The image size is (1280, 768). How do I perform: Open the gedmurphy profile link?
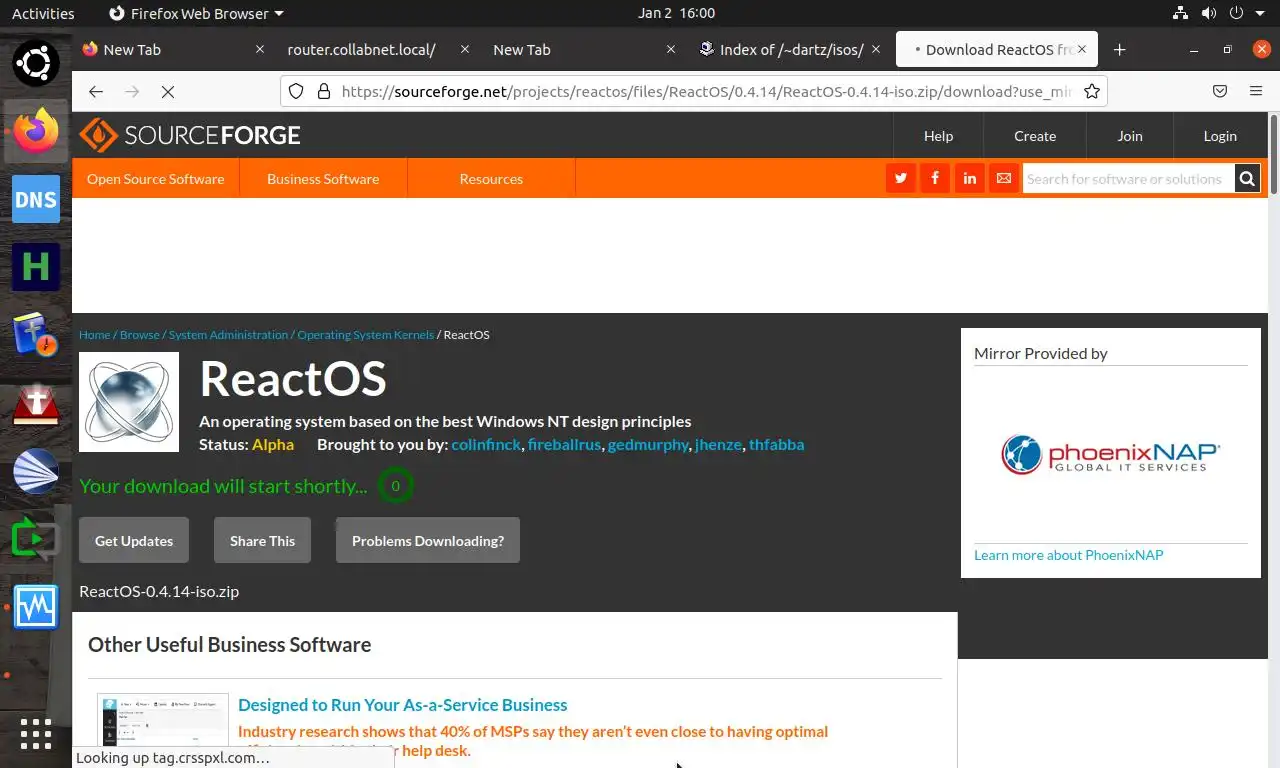(648, 444)
